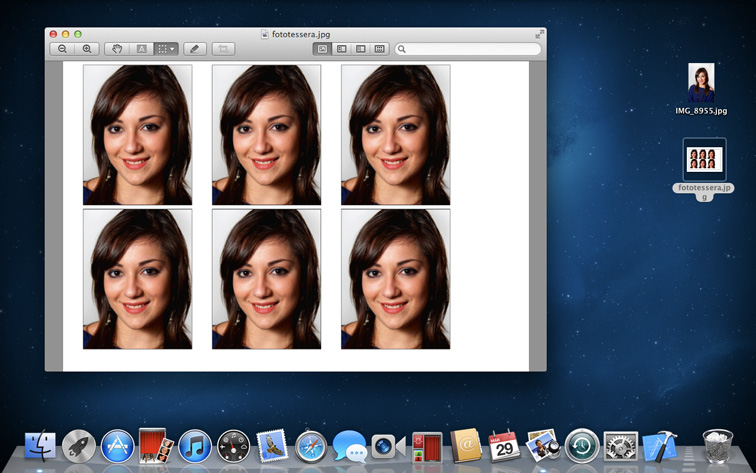This screenshot has width=756, height=473.
Task: Open the Trash in the Dock
Action: tap(717, 446)
